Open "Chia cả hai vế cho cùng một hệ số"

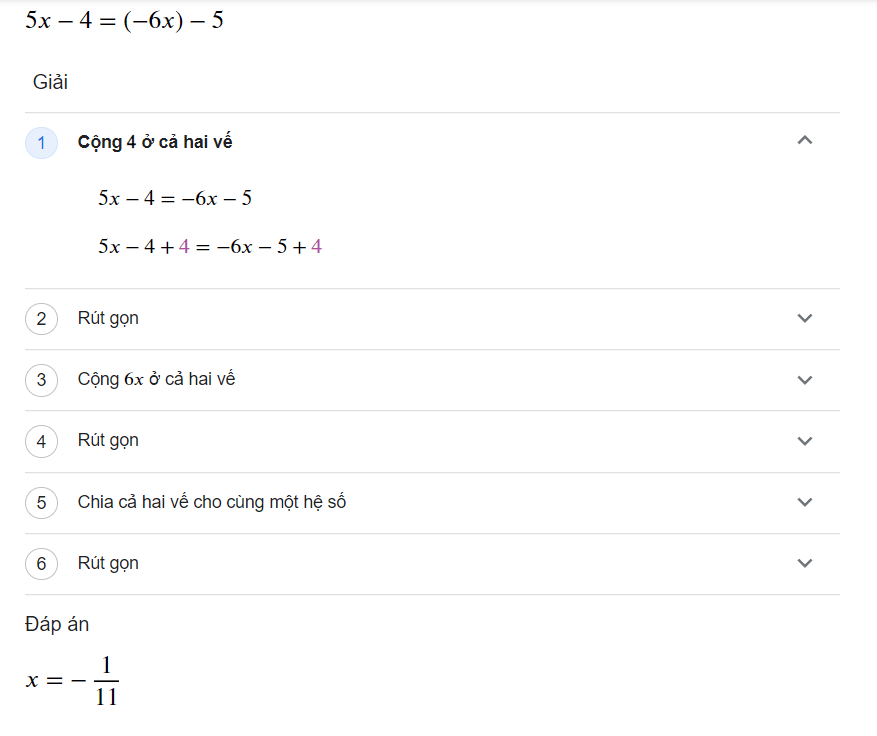211,502
